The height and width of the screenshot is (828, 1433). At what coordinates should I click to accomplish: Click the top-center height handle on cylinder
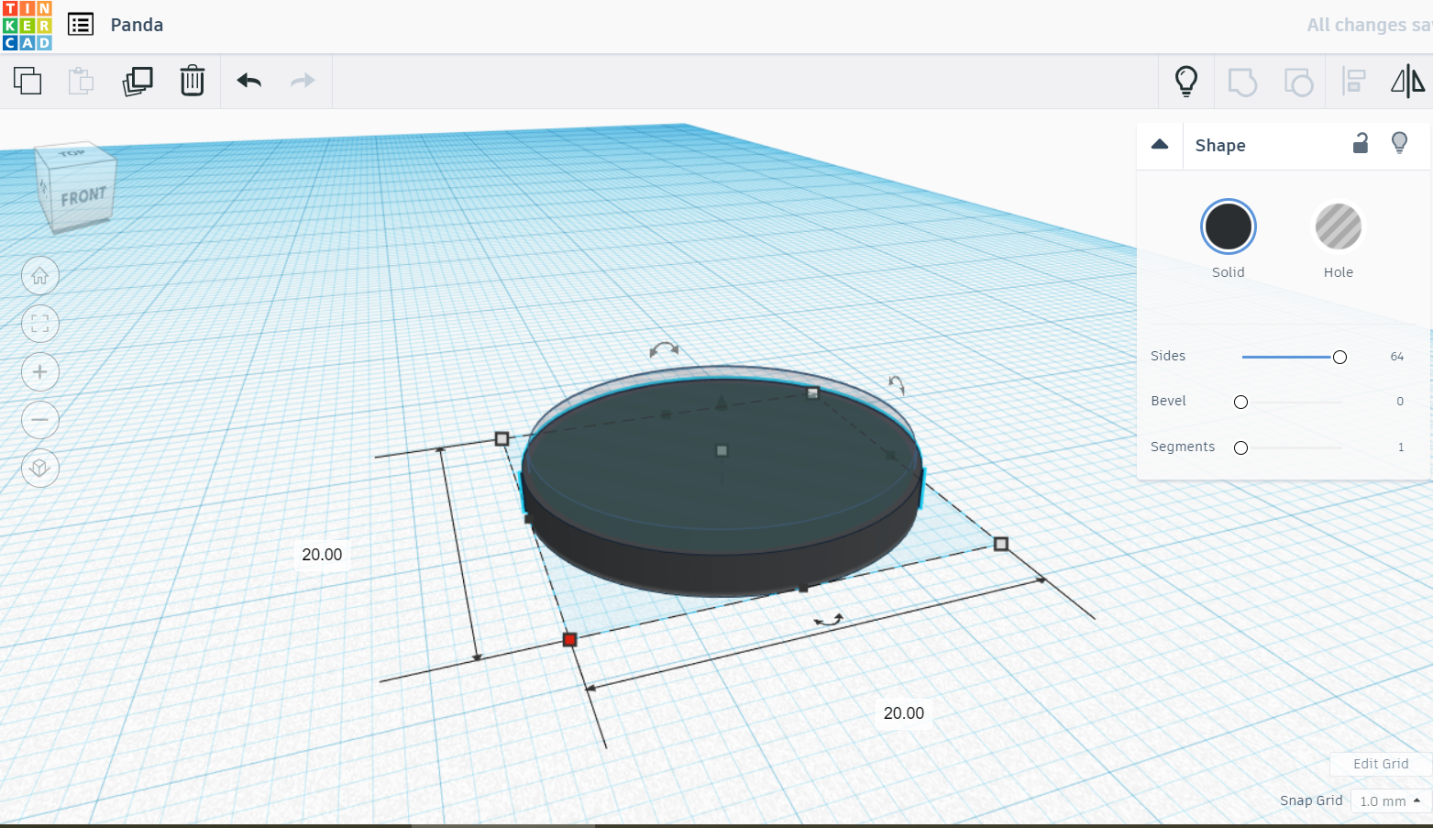(x=722, y=451)
